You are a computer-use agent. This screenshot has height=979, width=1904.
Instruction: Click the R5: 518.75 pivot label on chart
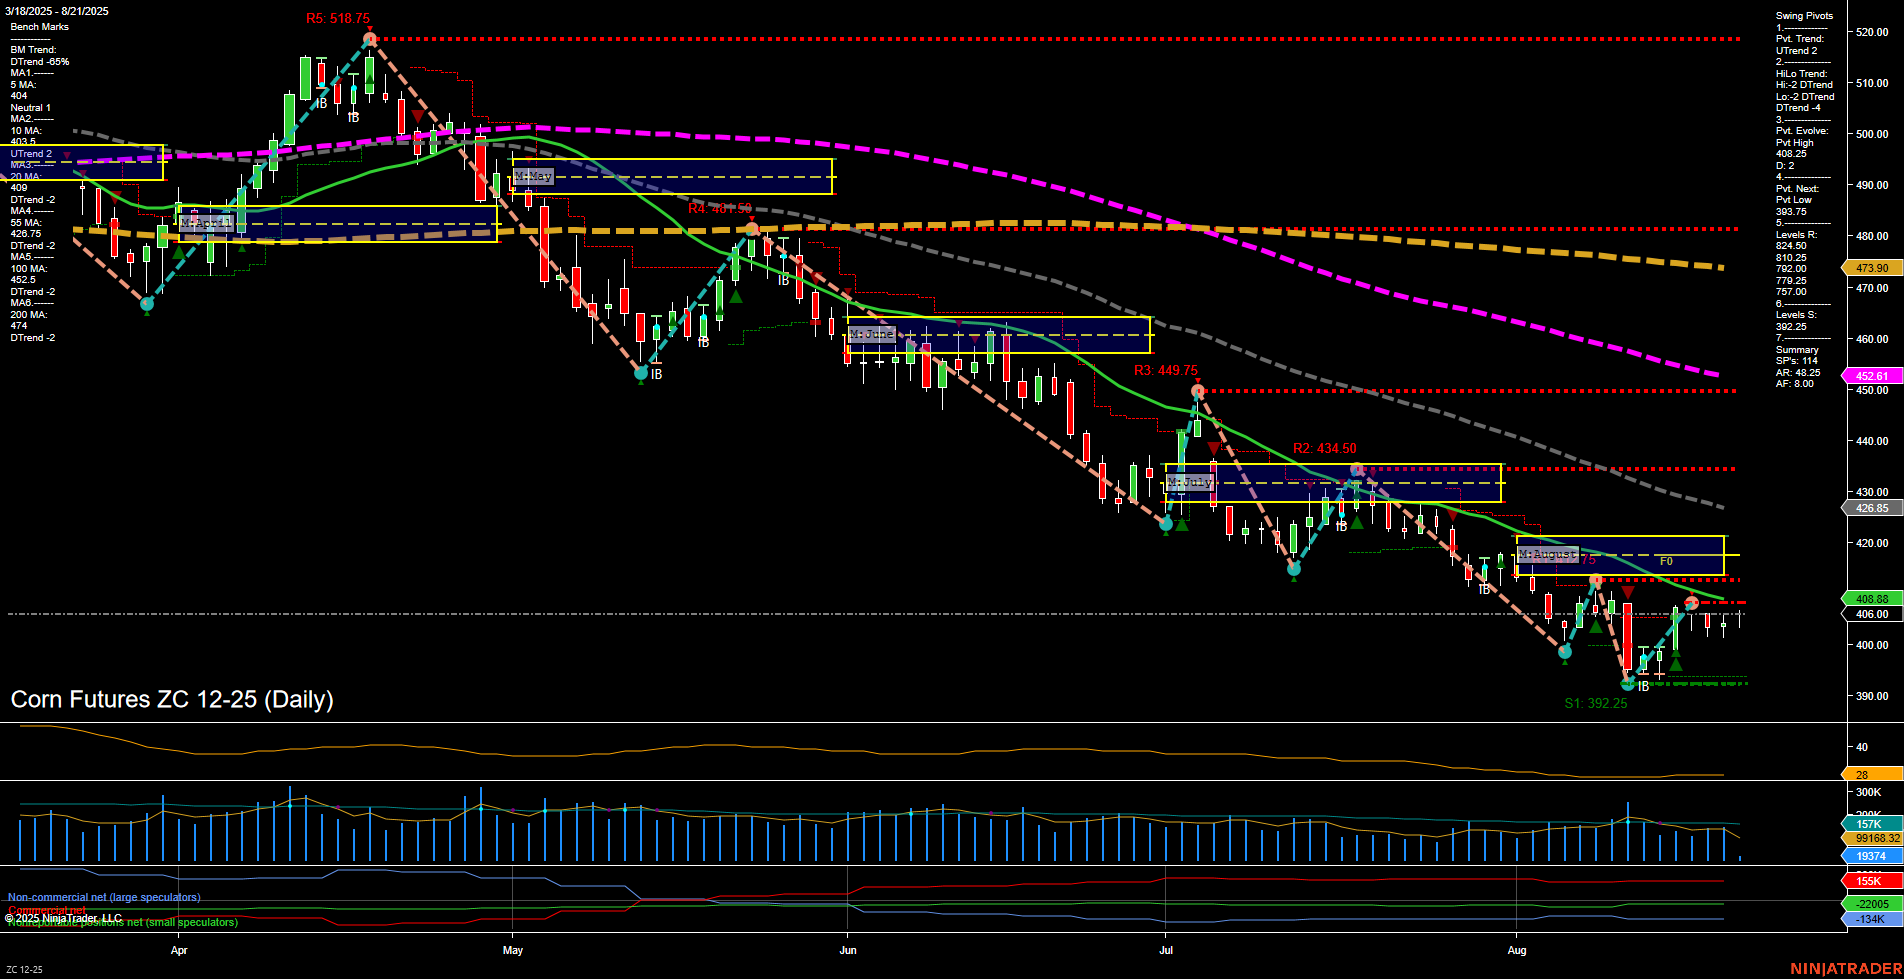click(337, 17)
